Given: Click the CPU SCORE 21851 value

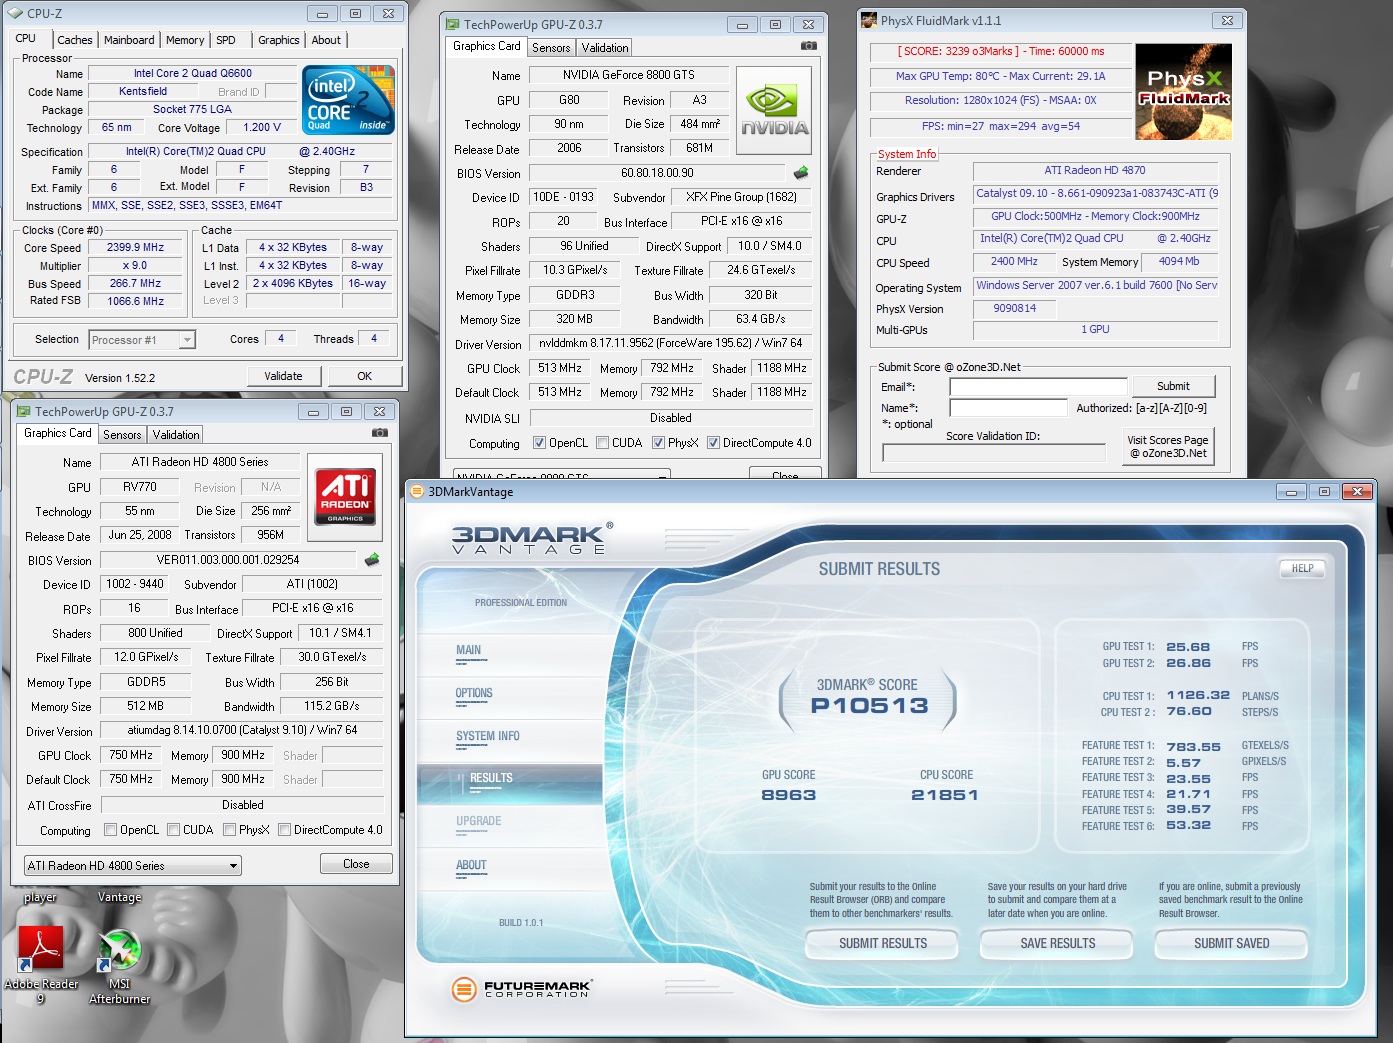Looking at the screenshot, I should point(944,795).
